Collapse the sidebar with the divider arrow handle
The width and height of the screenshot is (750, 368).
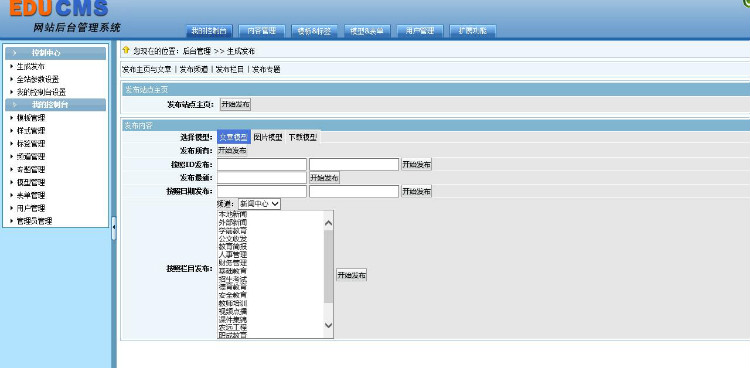point(114,229)
